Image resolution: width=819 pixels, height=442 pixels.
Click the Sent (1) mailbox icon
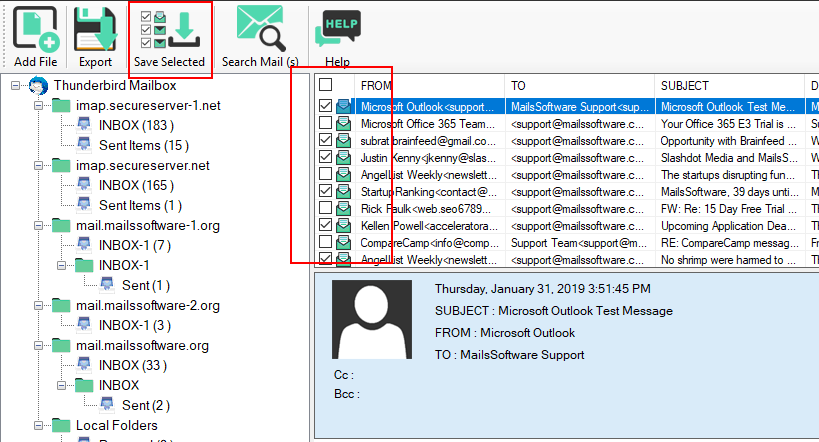point(107,285)
